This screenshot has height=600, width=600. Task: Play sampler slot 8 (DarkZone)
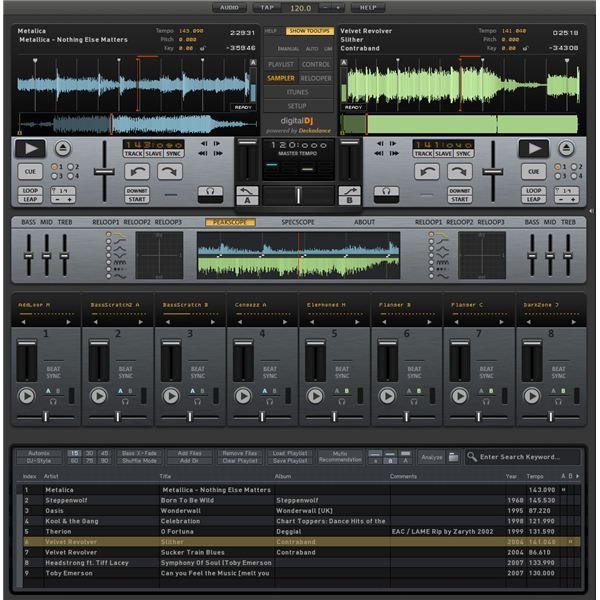pos(532,396)
